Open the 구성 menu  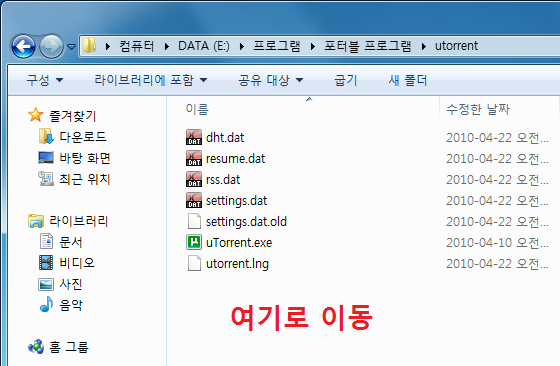click(x=45, y=80)
